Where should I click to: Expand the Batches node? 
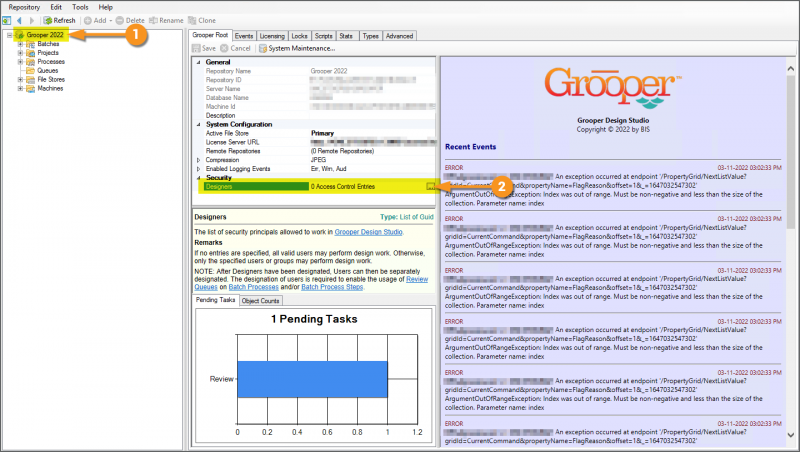point(20,44)
